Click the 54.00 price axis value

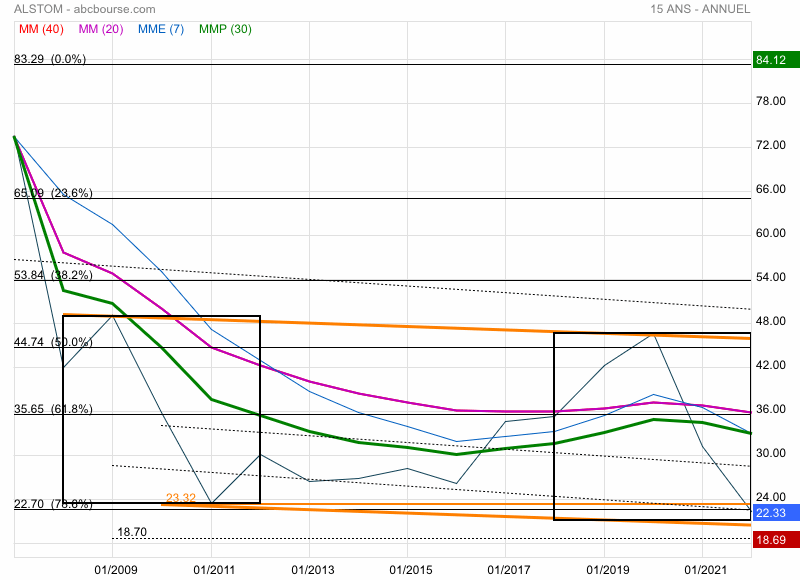point(771,277)
